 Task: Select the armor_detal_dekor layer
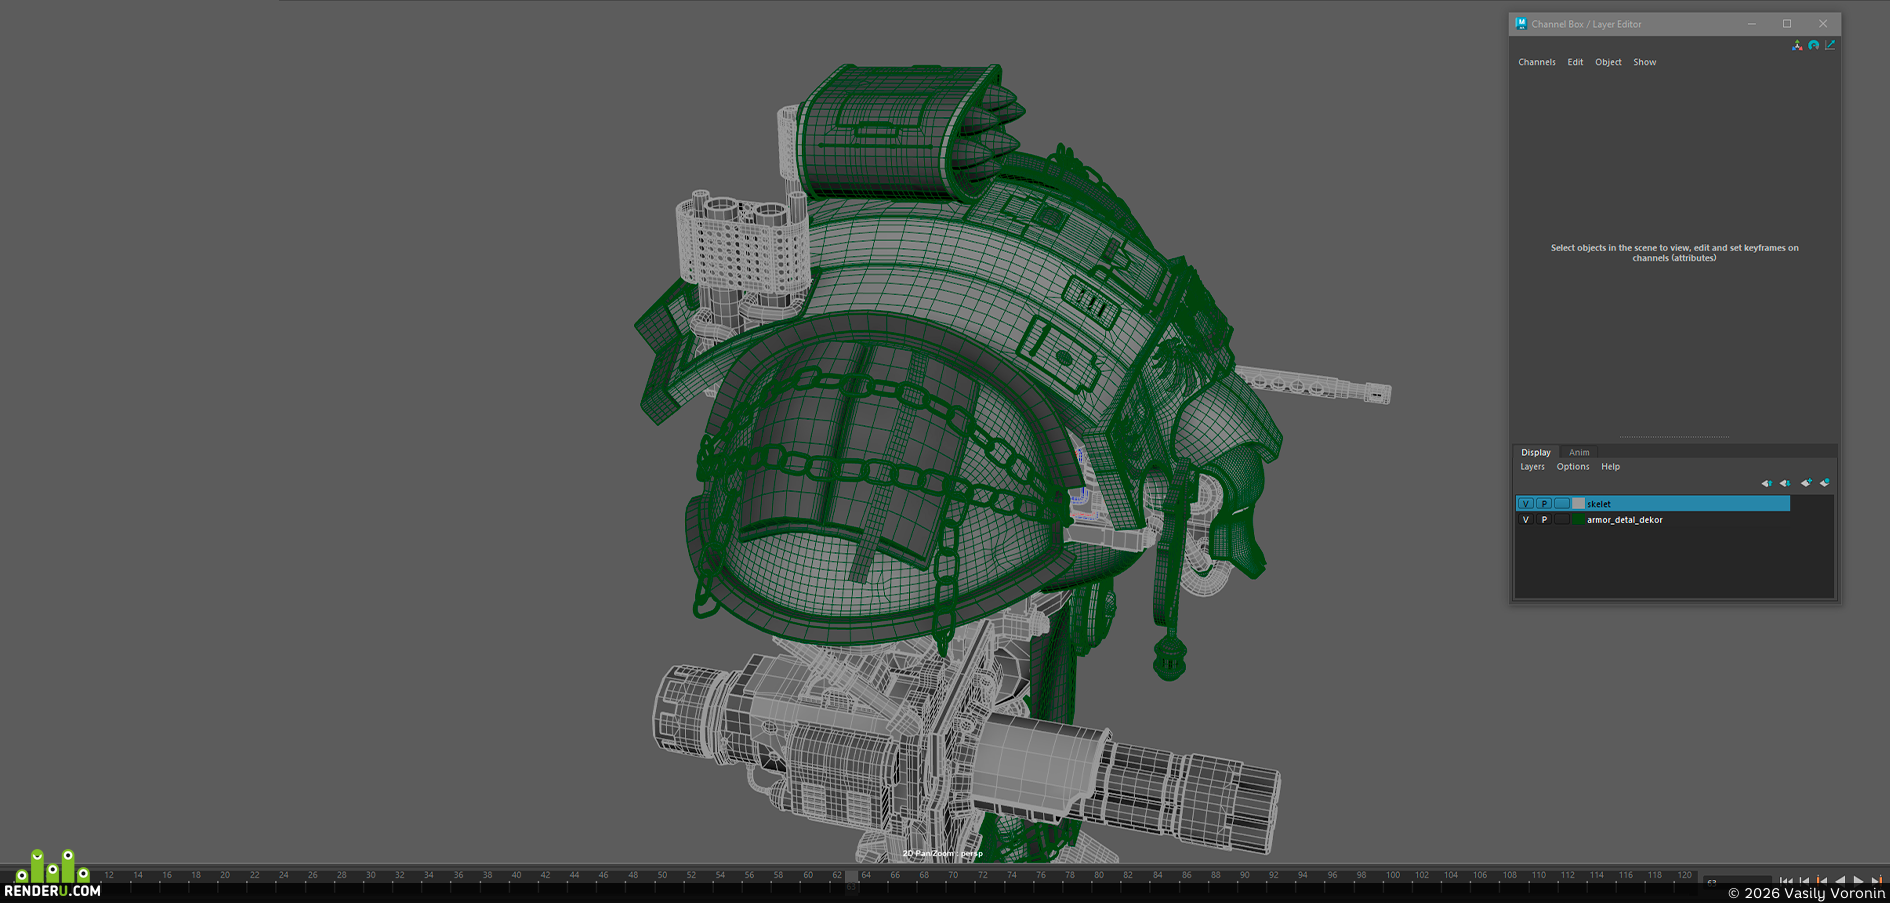(1653, 520)
